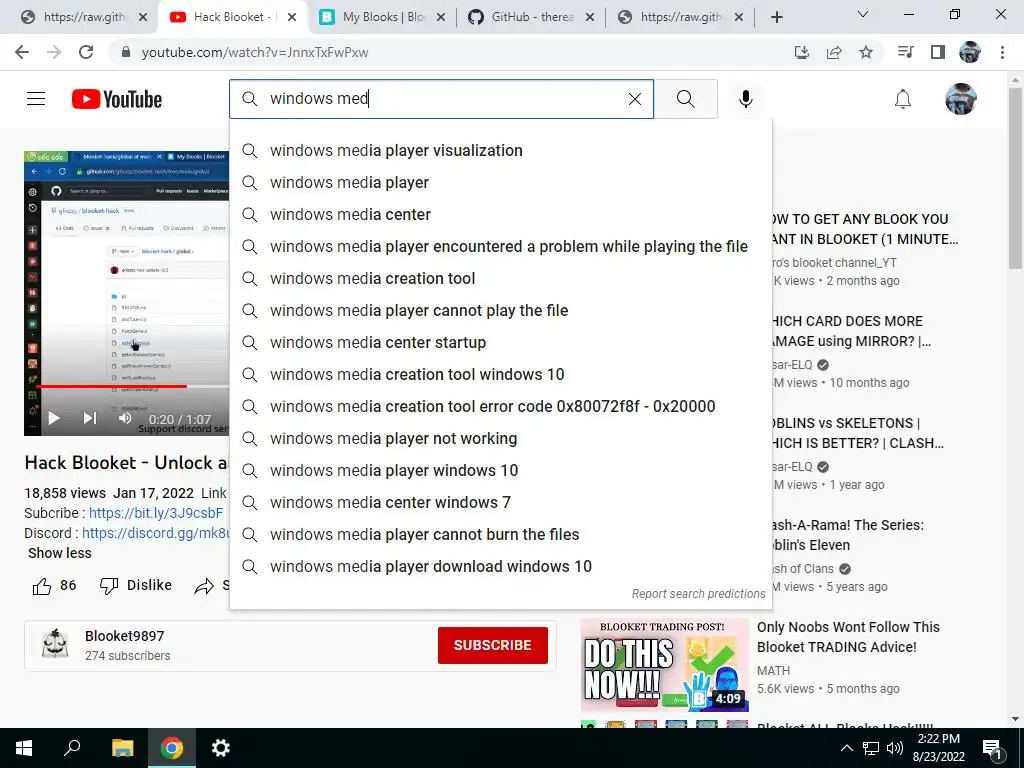Go back with the browser back arrow
Viewport: 1024px width, 768px height.
tap(22, 52)
